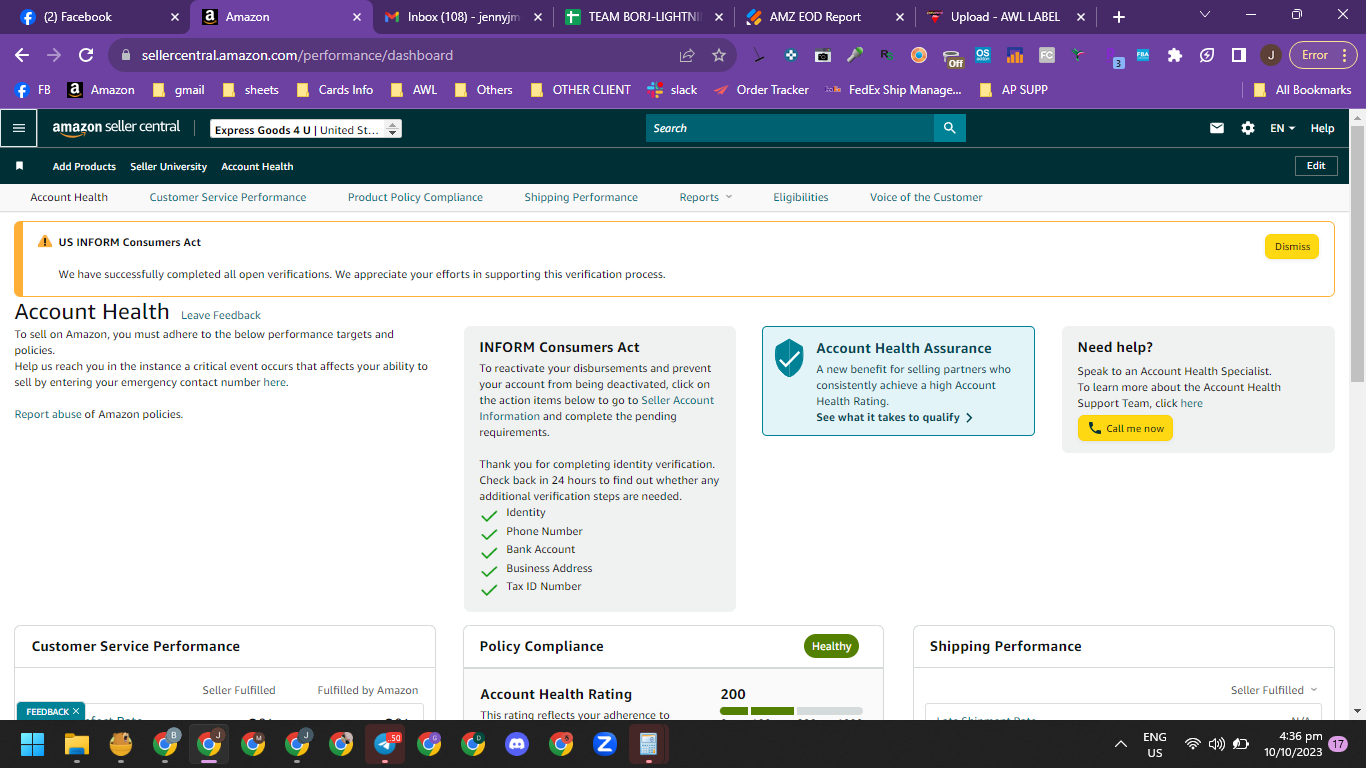This screenshot has width=1366, height=768.
Task: Open the EN language dropdown
Action: [1282, 128]
